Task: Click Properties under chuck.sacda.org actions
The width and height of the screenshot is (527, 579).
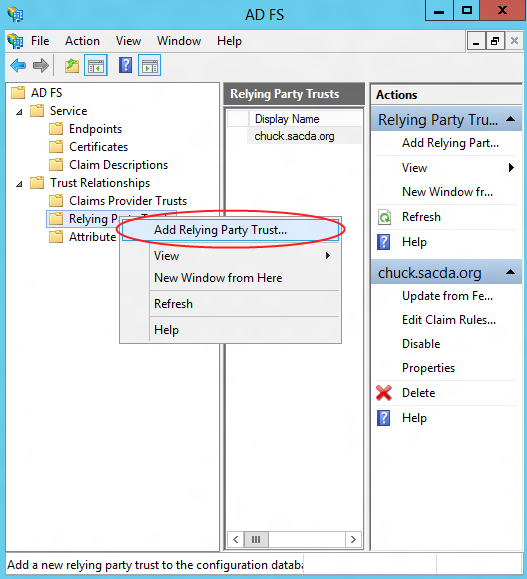Action: (x=428, y=368)
